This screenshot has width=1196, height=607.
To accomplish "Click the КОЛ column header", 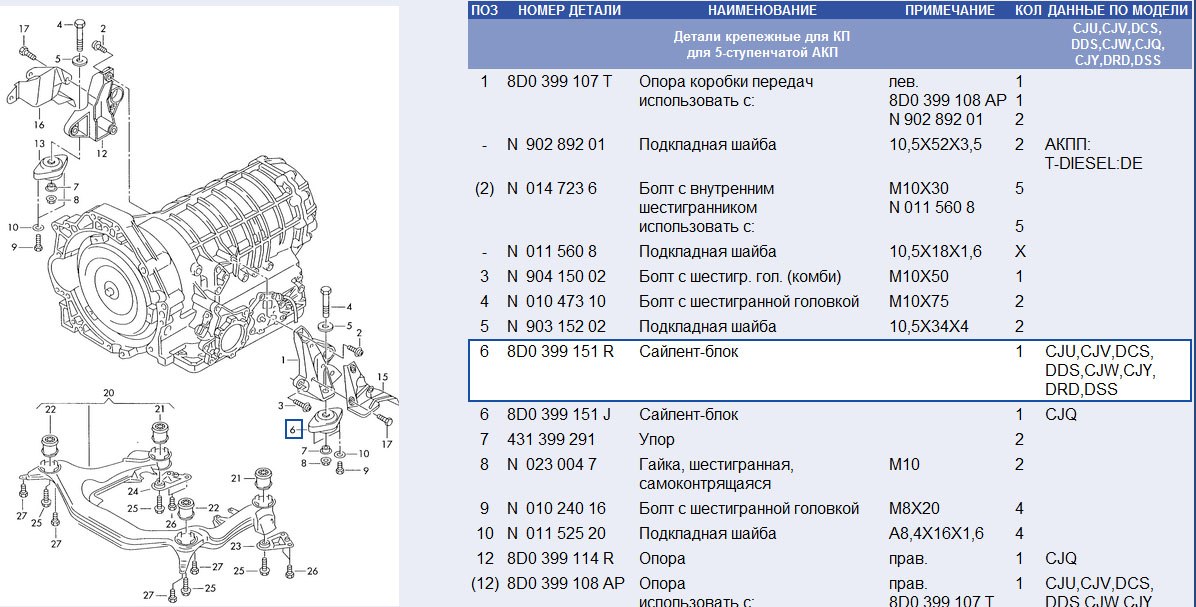I will pos(1028,10).
